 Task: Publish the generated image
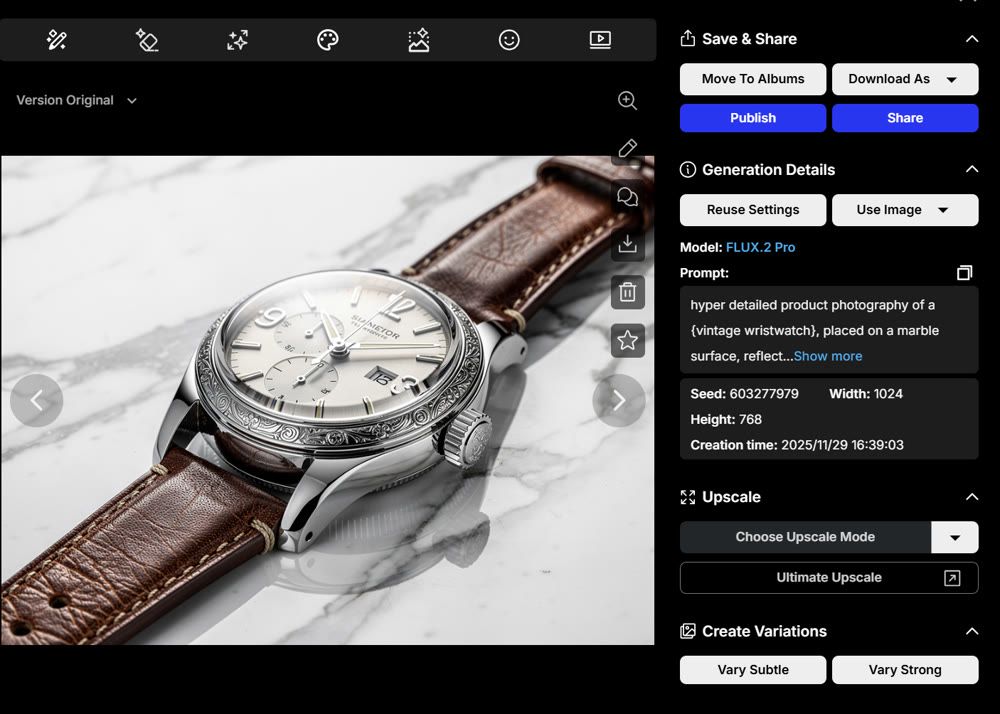point(752,117)
